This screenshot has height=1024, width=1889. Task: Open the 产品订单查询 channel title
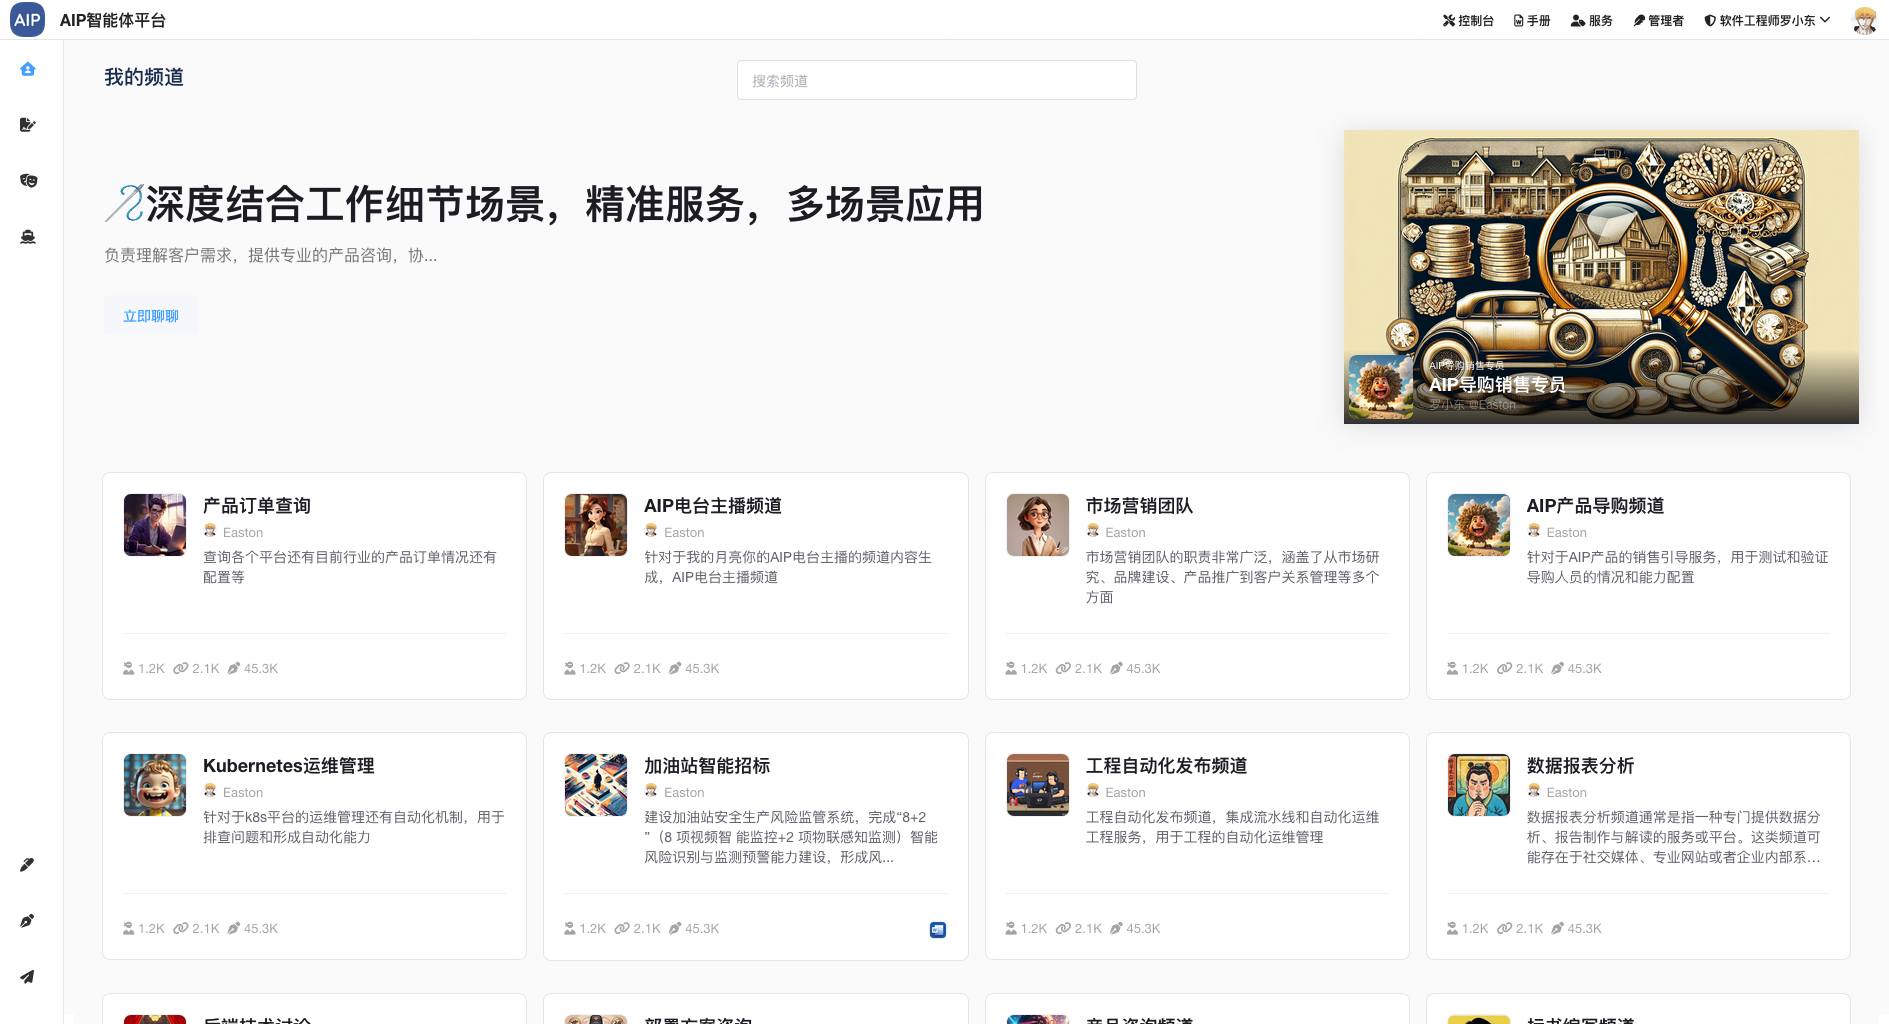coord(257,506)
